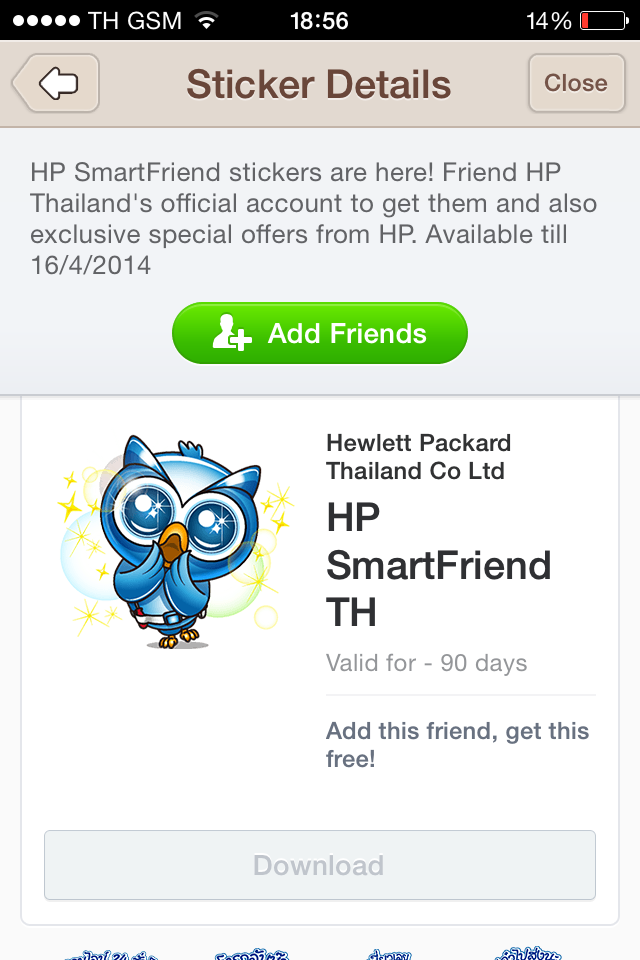Screen dimensions: 640x960
Task: Tap the 'Valid for - 90 days' label
Action: 427,662
